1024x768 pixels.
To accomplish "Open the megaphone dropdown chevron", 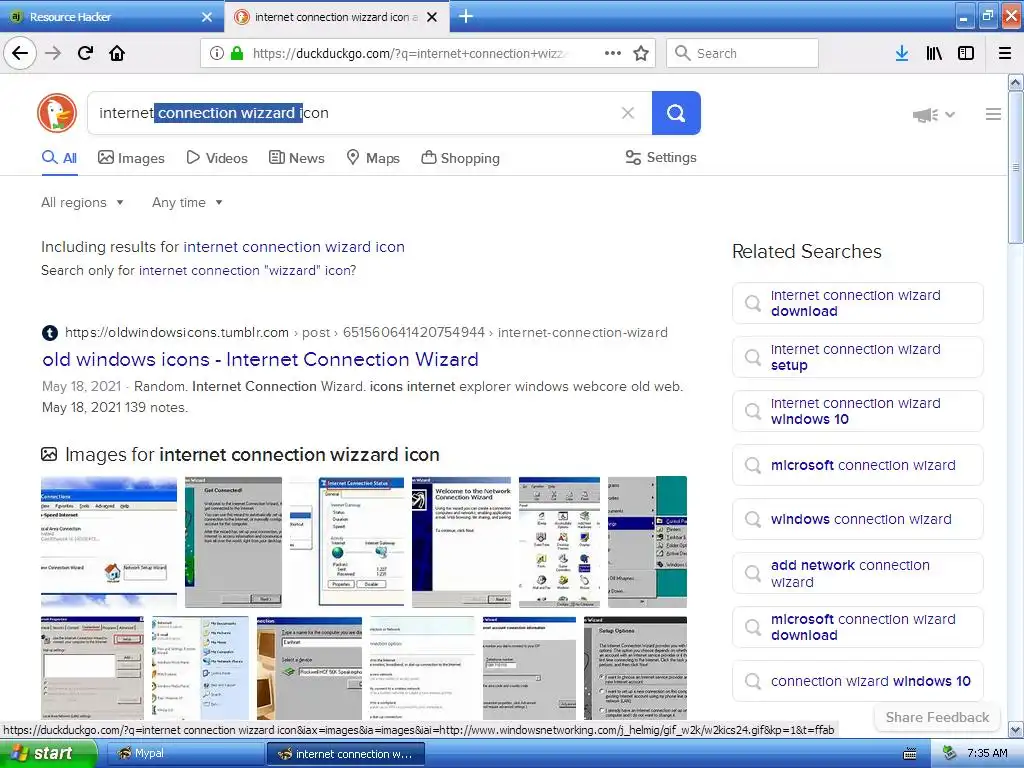I will (x=950, y=114).
